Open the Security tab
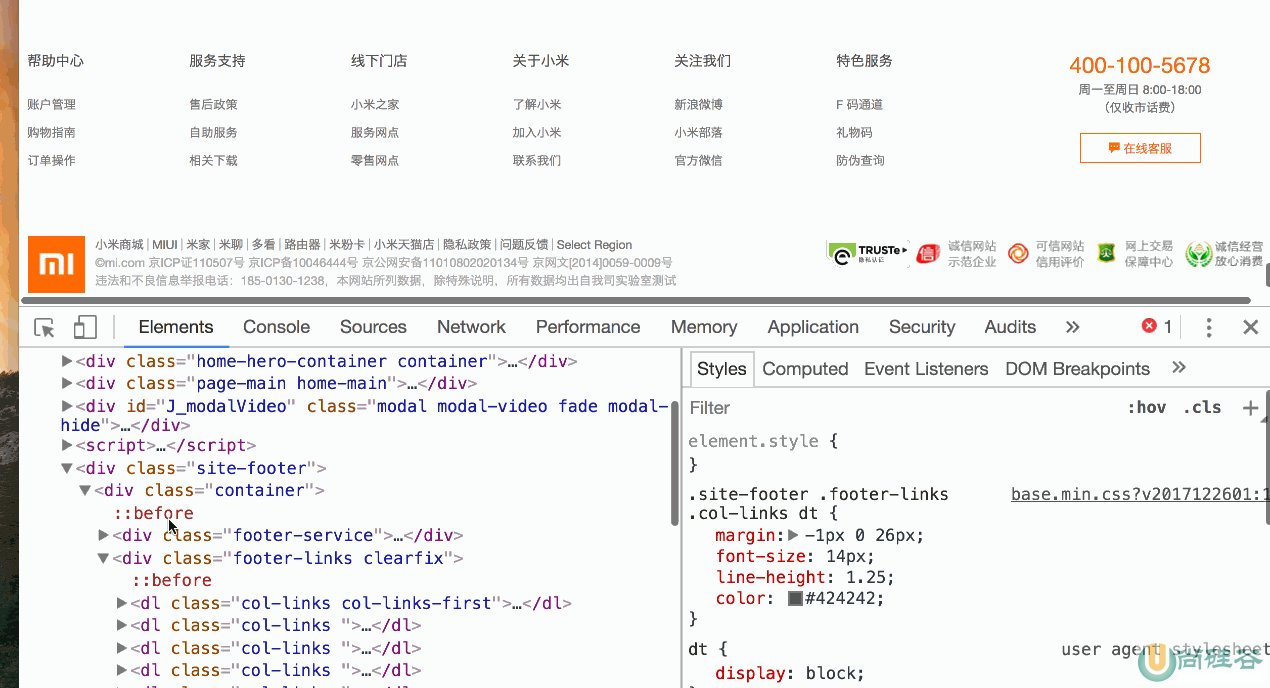 922,327
